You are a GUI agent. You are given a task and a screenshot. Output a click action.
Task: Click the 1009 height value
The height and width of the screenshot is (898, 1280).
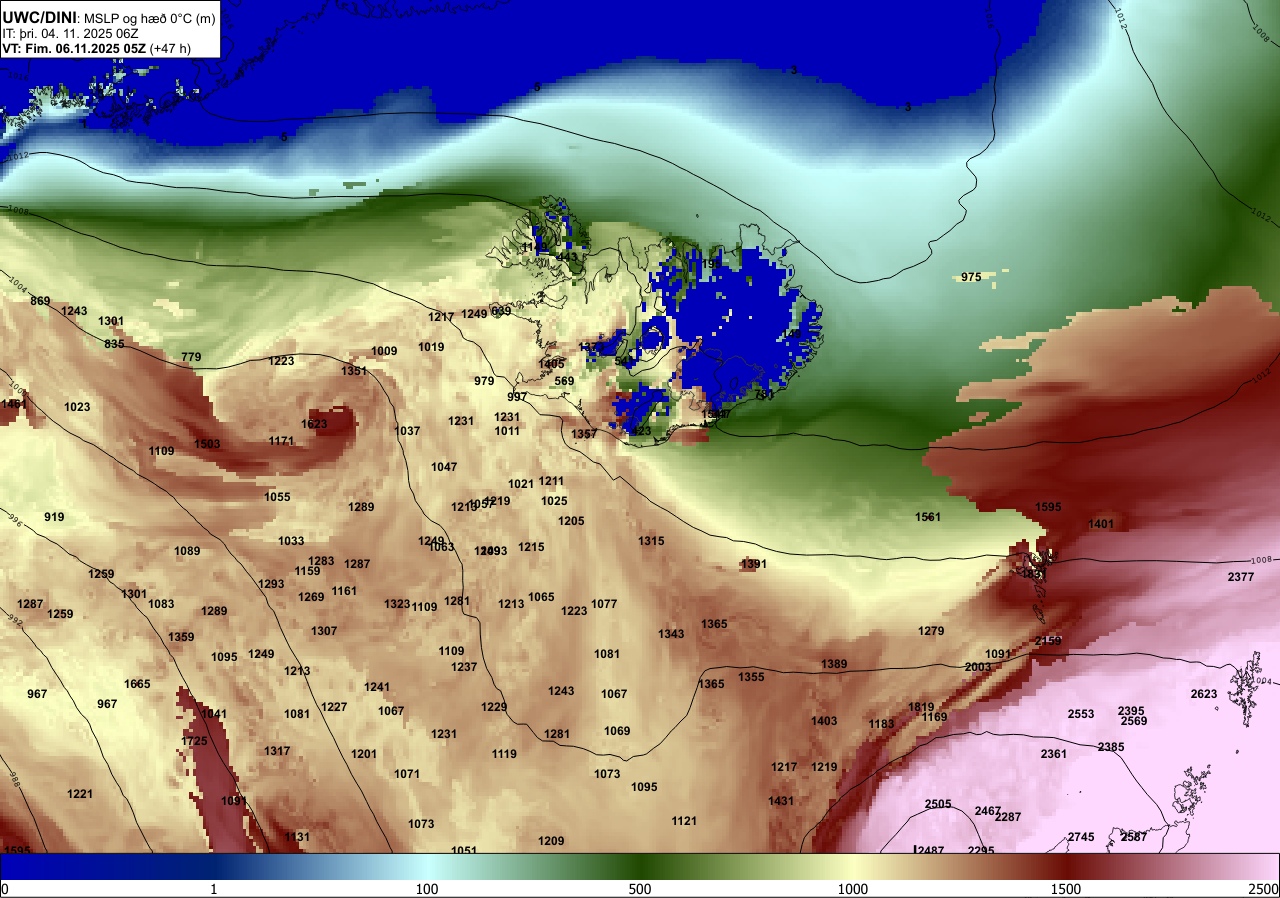[x=384, y=351]
